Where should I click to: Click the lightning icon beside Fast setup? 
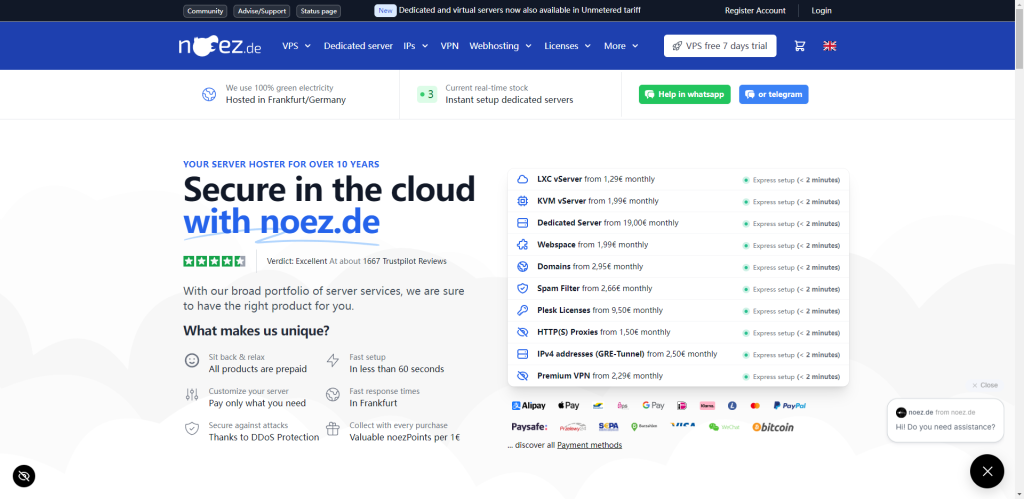click(333, 361)
